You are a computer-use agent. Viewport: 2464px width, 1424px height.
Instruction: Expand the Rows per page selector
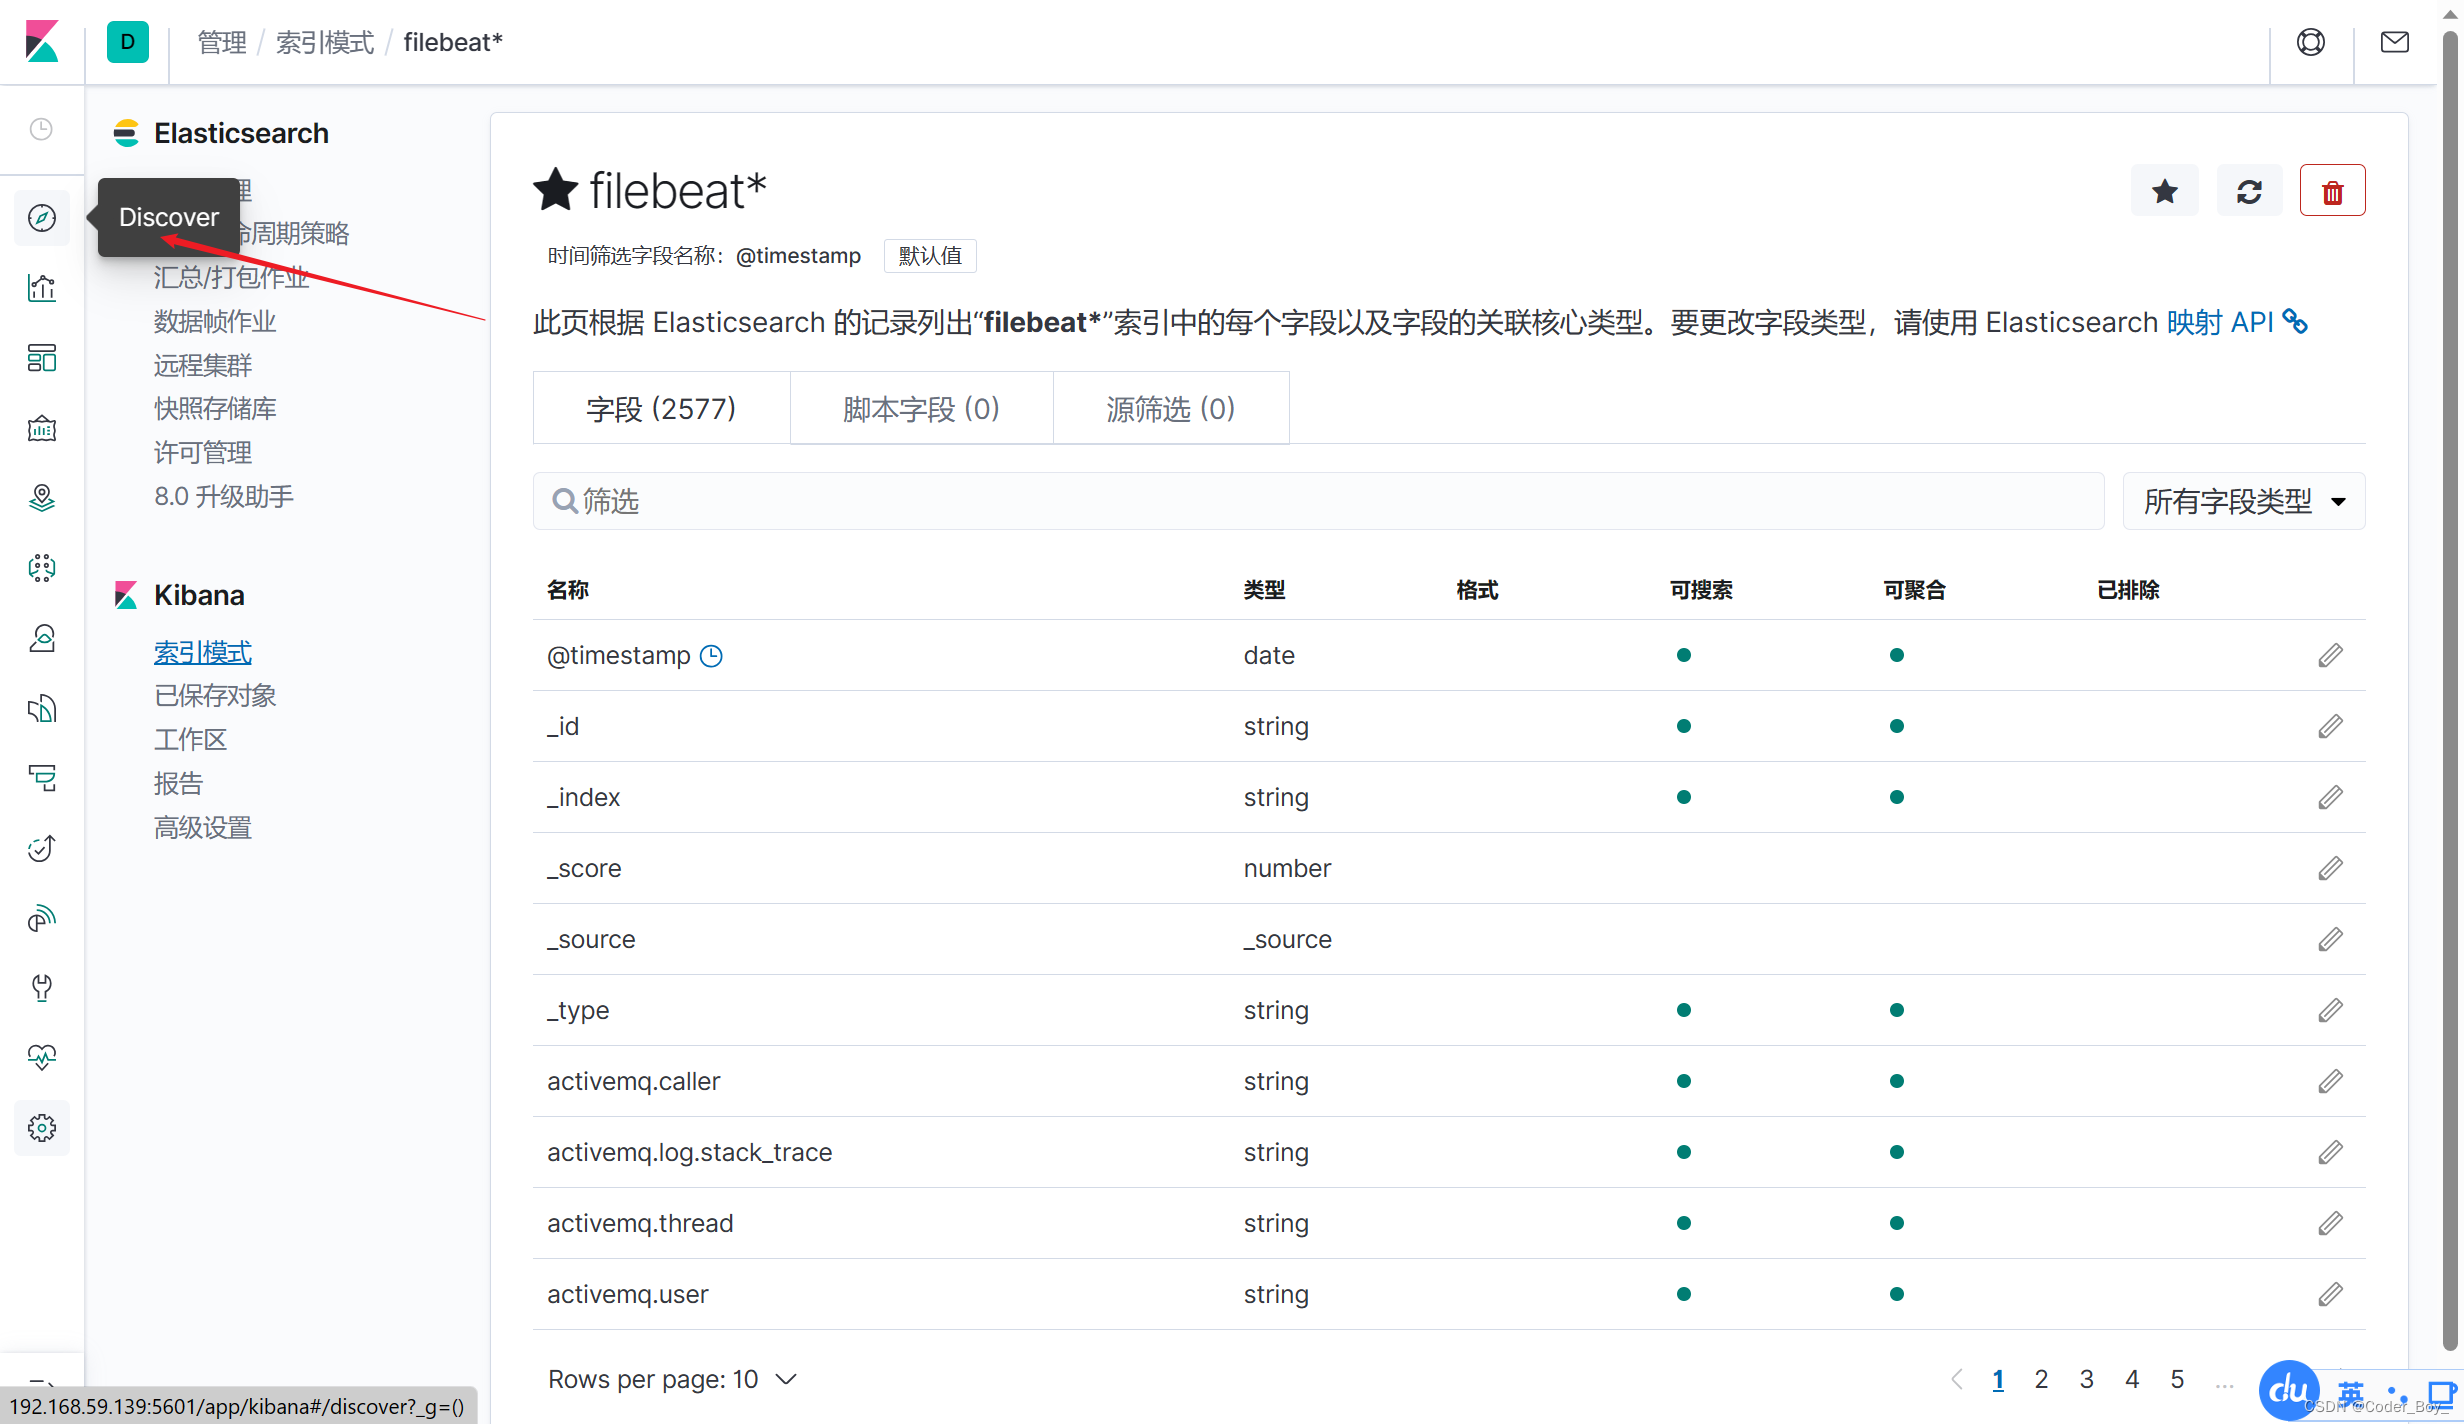(672, 1379)
